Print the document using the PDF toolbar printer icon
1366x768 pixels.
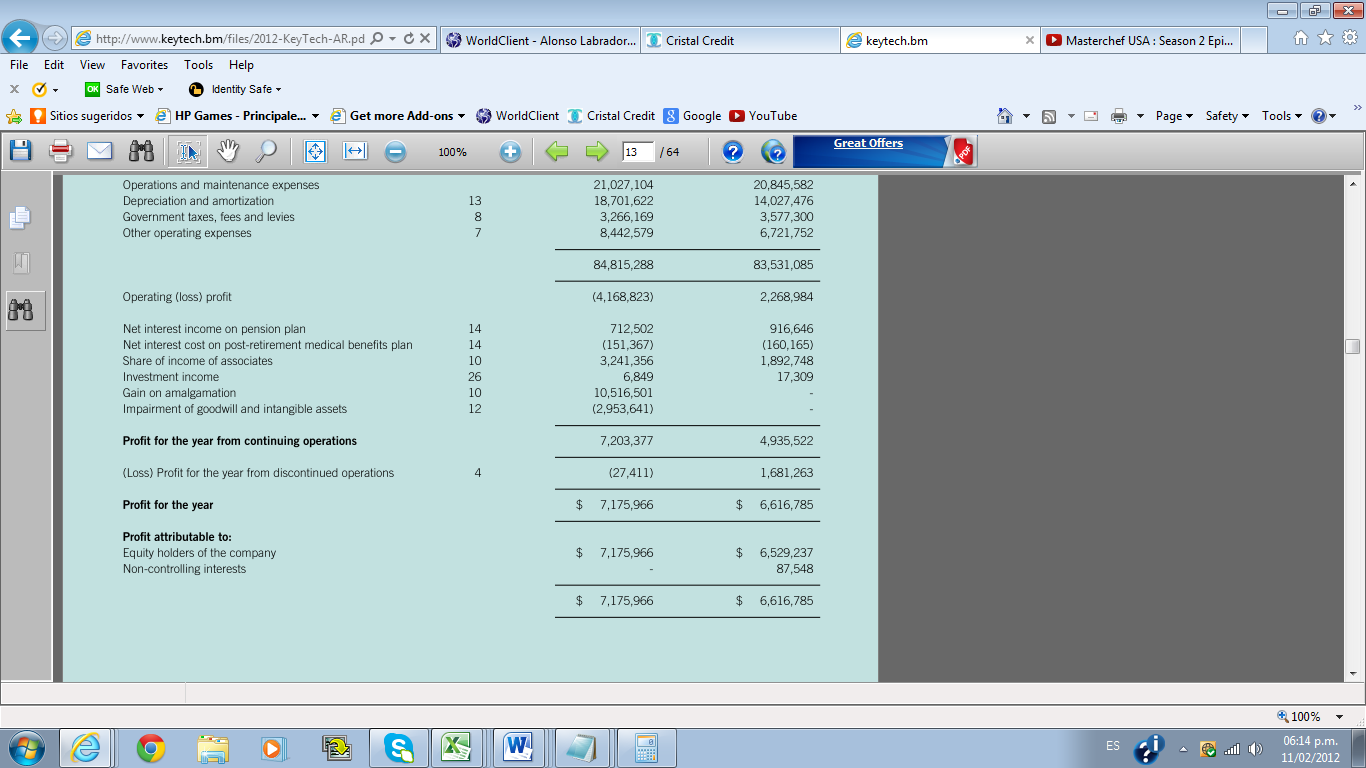click(61, 151)
